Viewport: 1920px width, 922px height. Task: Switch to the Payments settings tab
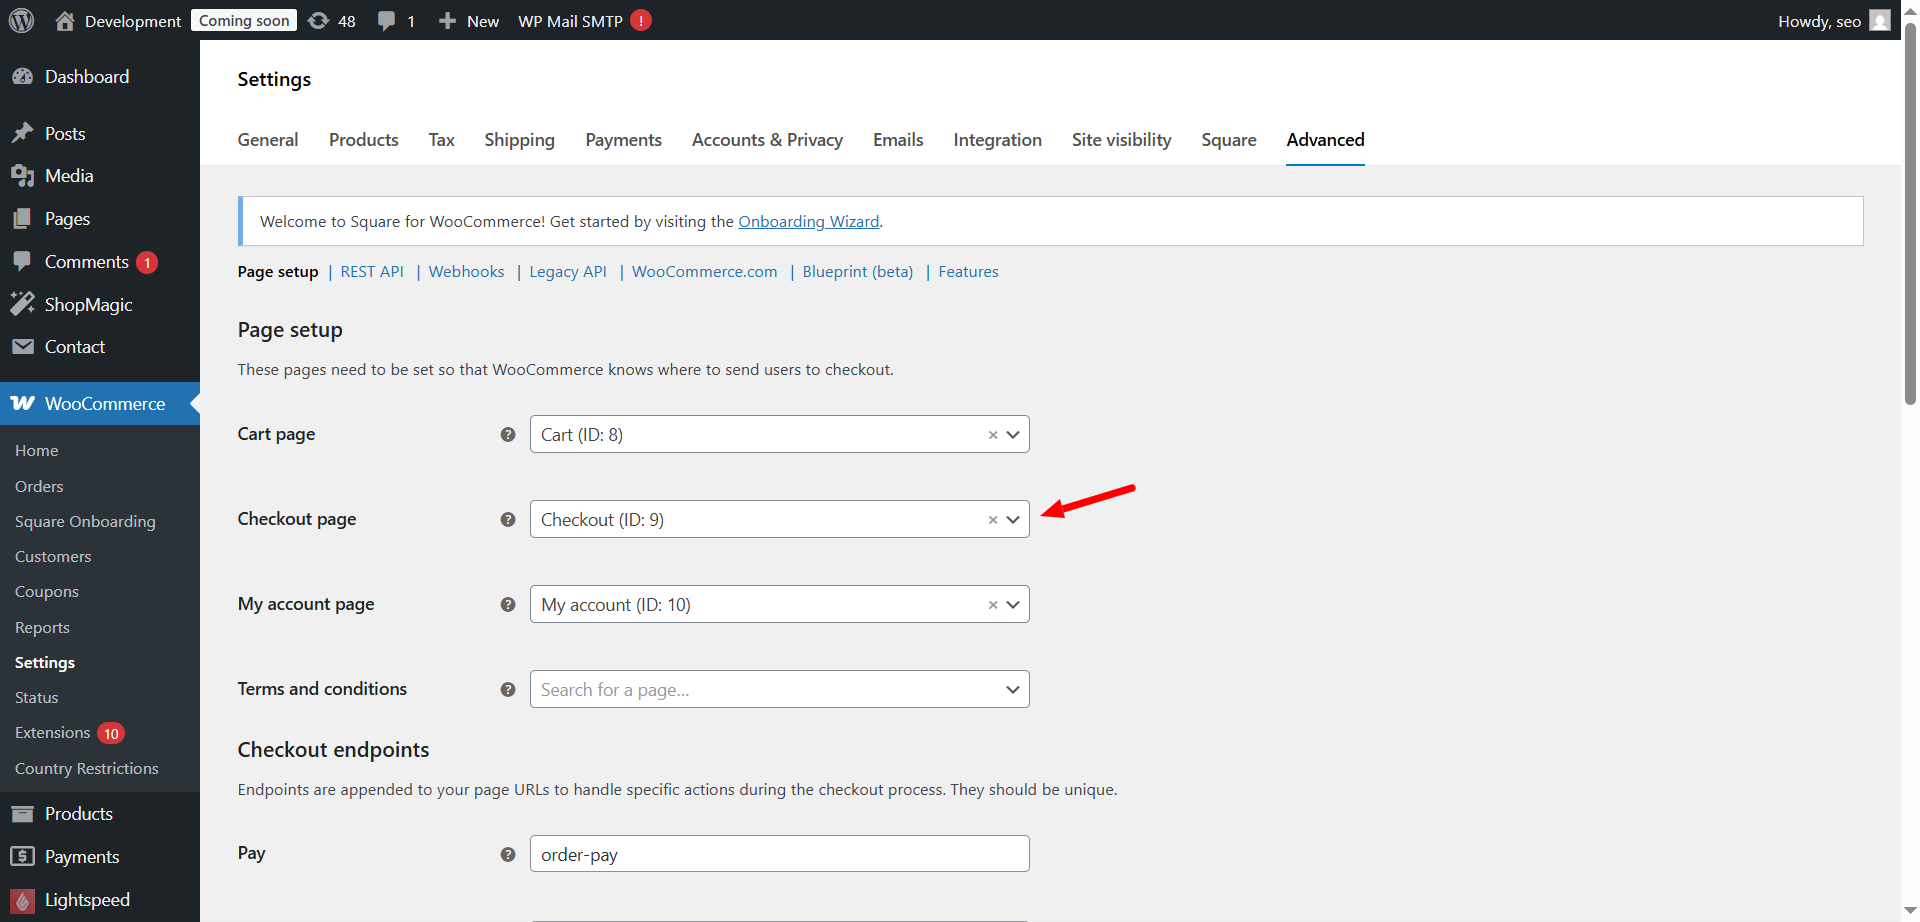click(x=623, y=140)
